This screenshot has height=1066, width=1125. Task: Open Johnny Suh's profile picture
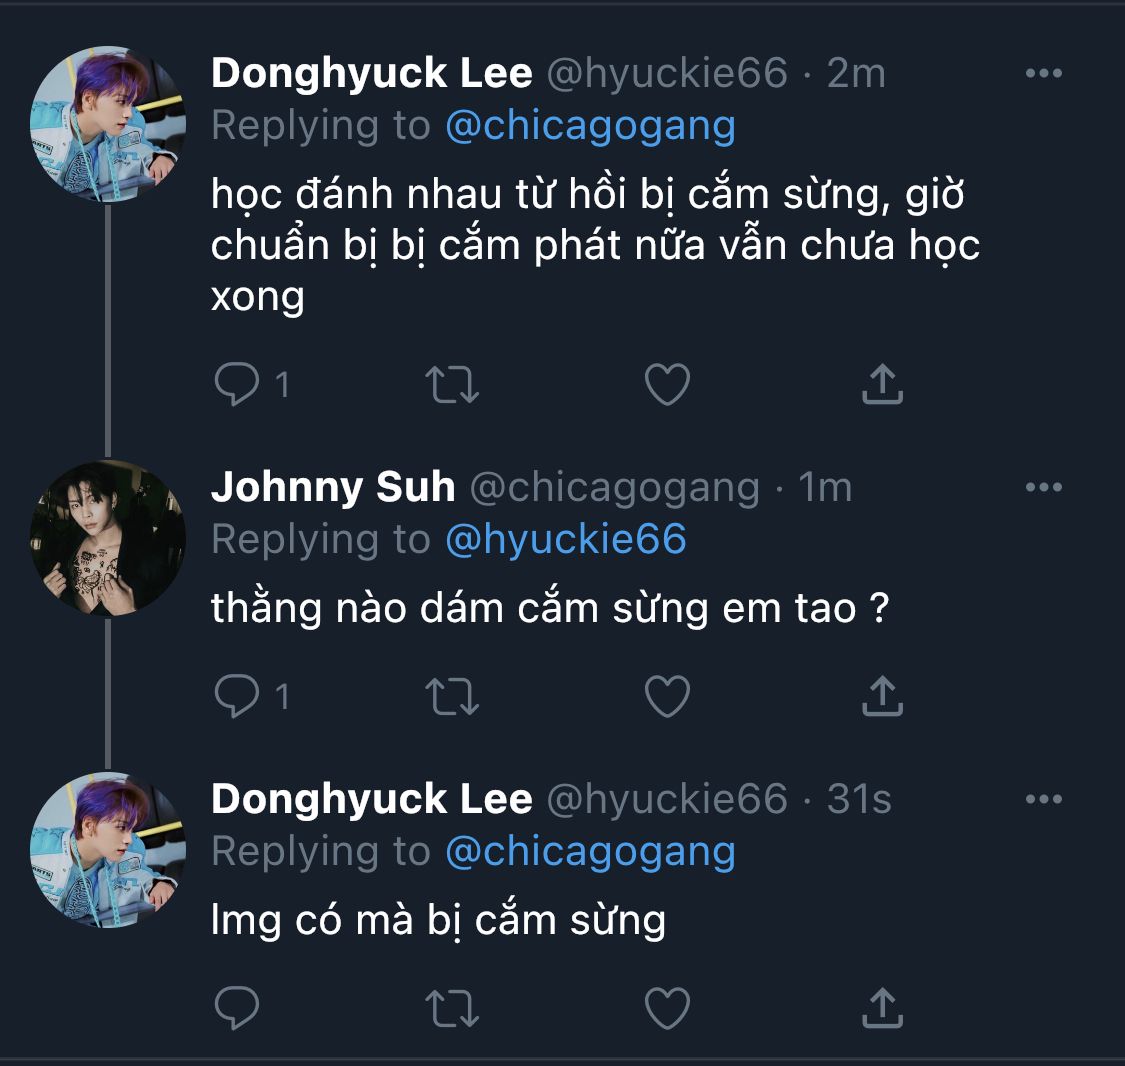108,538
